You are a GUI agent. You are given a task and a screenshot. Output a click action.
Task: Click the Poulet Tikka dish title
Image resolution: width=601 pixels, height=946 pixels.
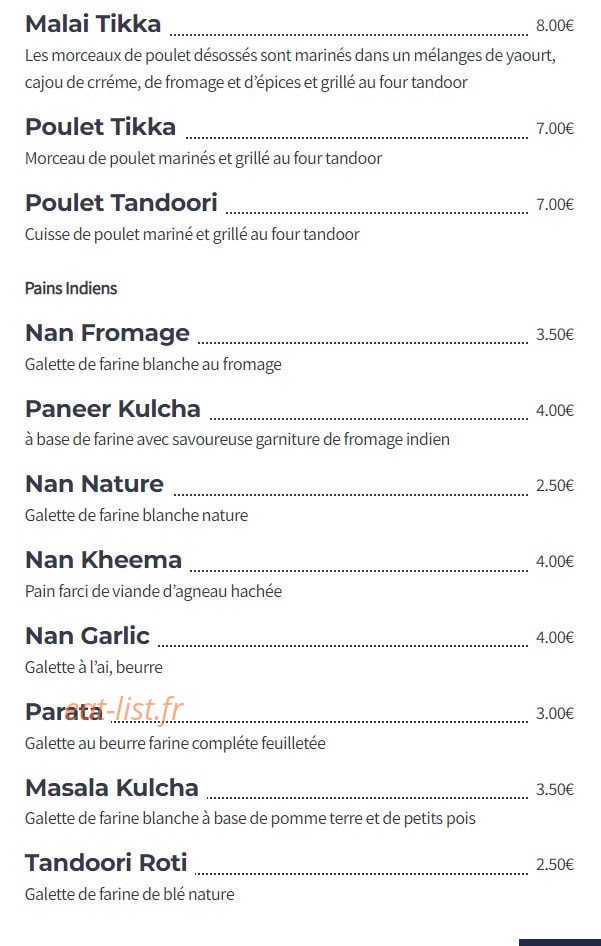pos(101,127)
